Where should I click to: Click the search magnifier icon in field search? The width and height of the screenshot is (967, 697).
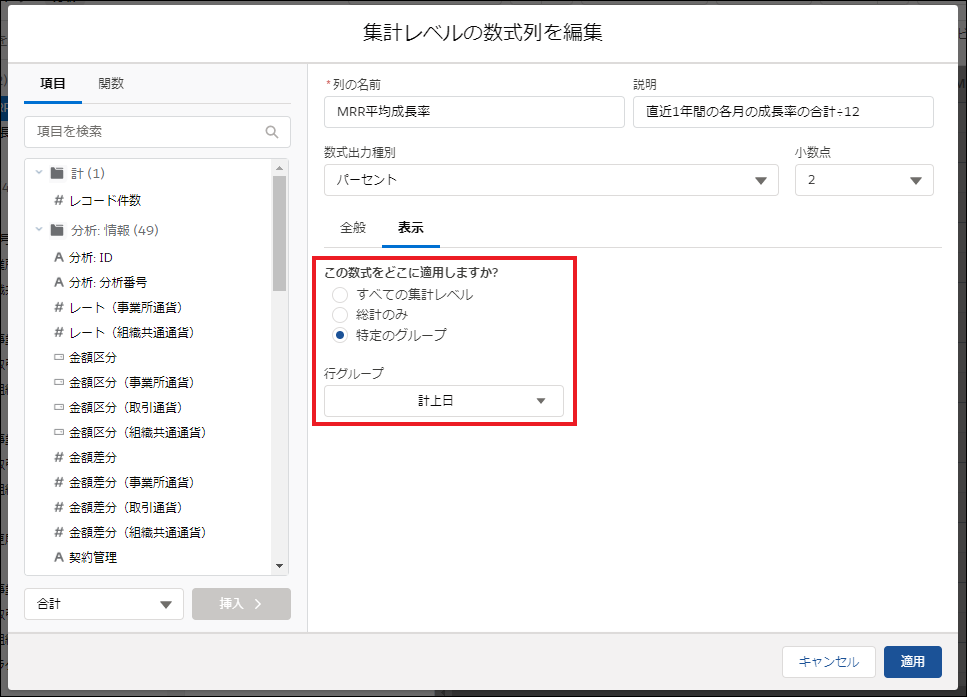pos(272,132)
